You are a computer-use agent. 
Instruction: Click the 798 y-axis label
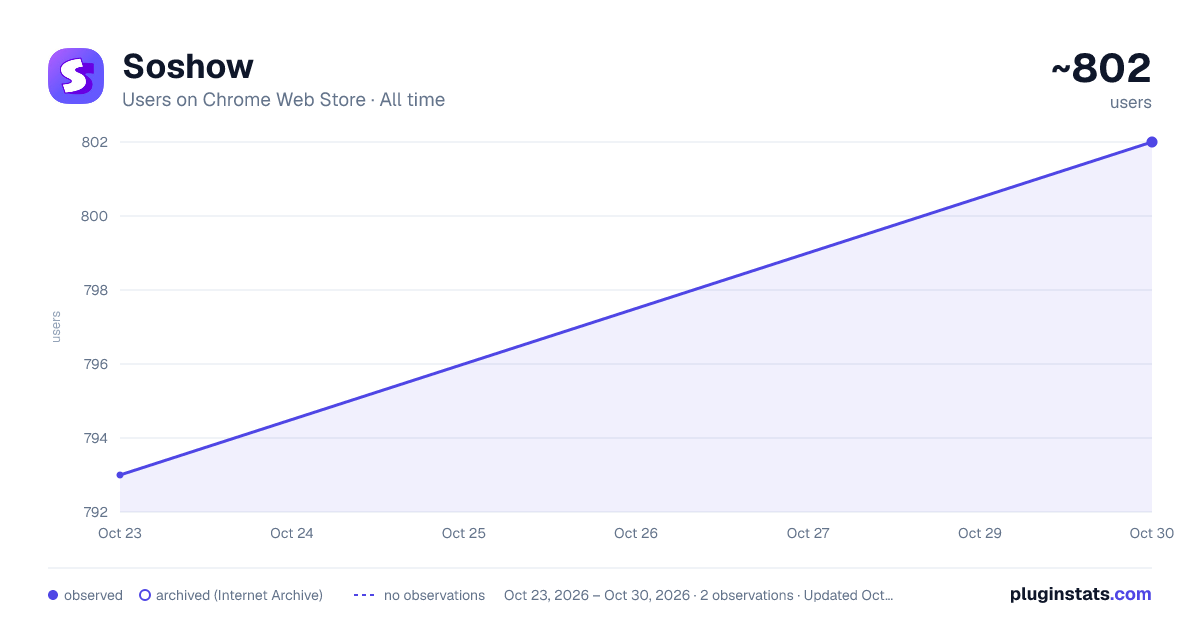click(x=94, y=290)
